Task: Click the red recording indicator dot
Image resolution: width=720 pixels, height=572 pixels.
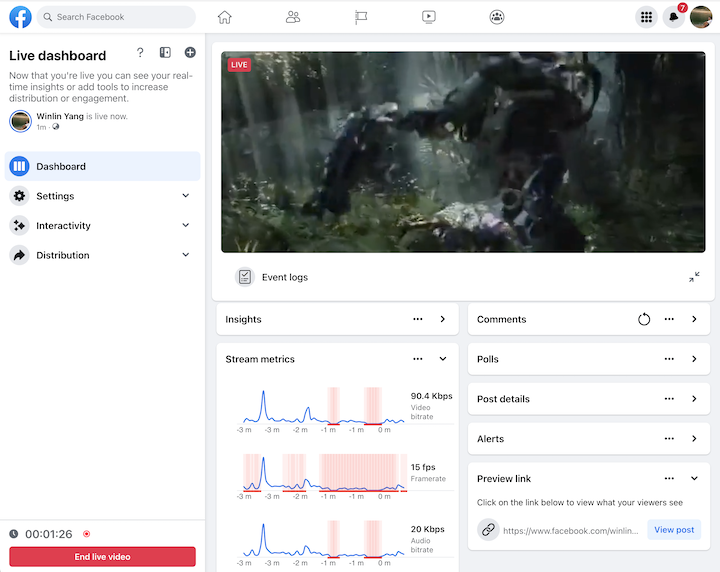Action: (86, 533)
